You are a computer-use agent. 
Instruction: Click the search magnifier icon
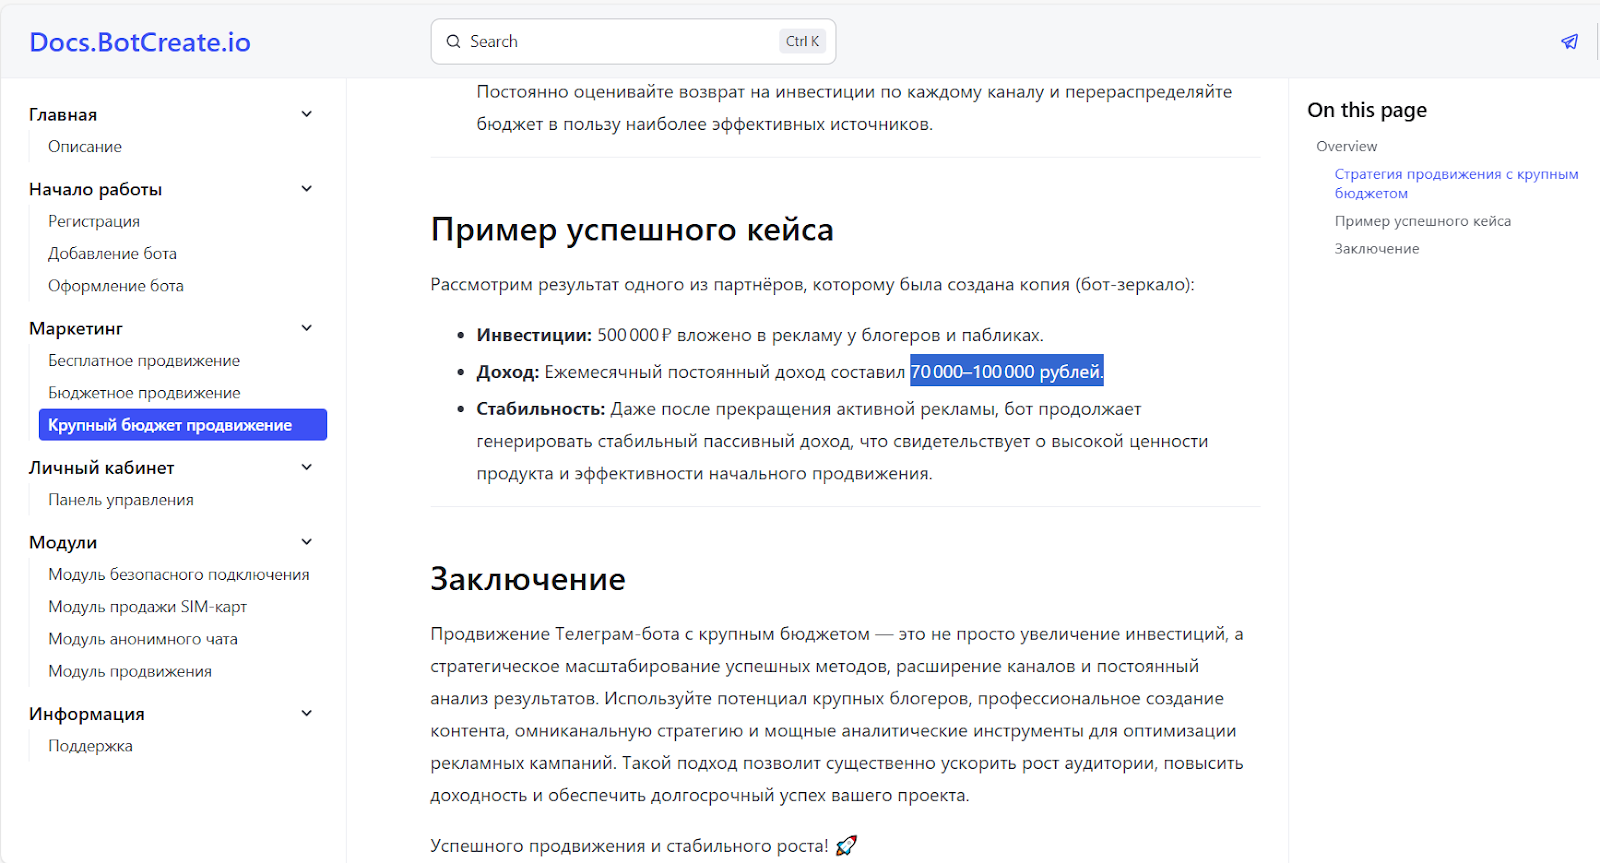[454, 41]
